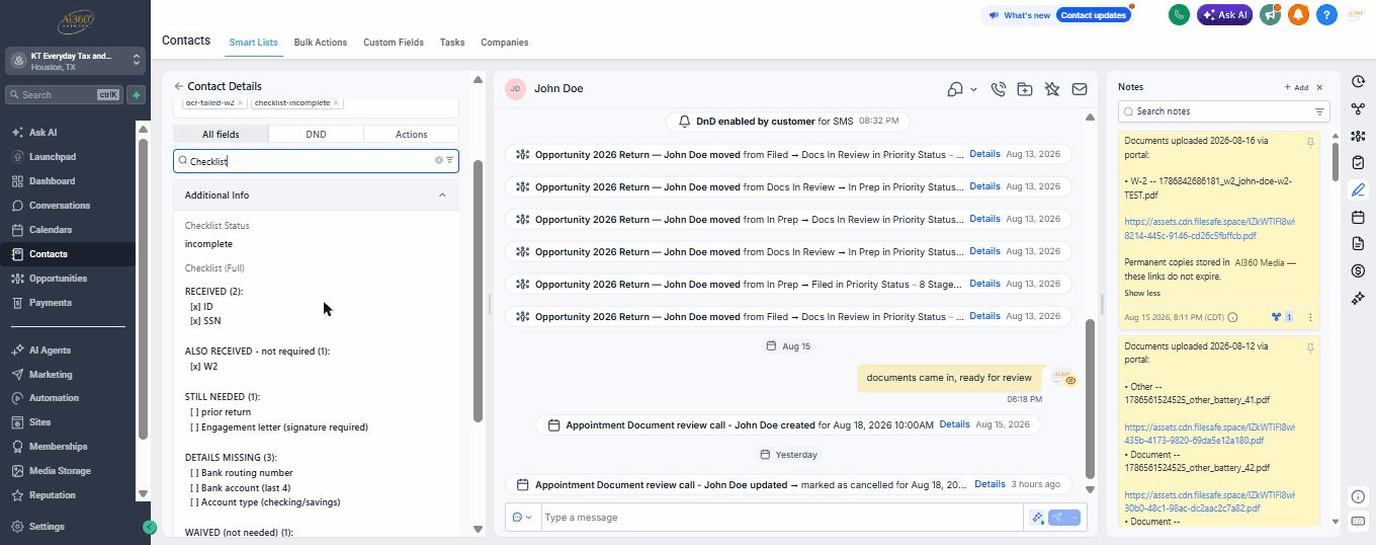Pin the note dated 2026-08-12
This screenshot has width=1376, height=545.
point(1310,349)
